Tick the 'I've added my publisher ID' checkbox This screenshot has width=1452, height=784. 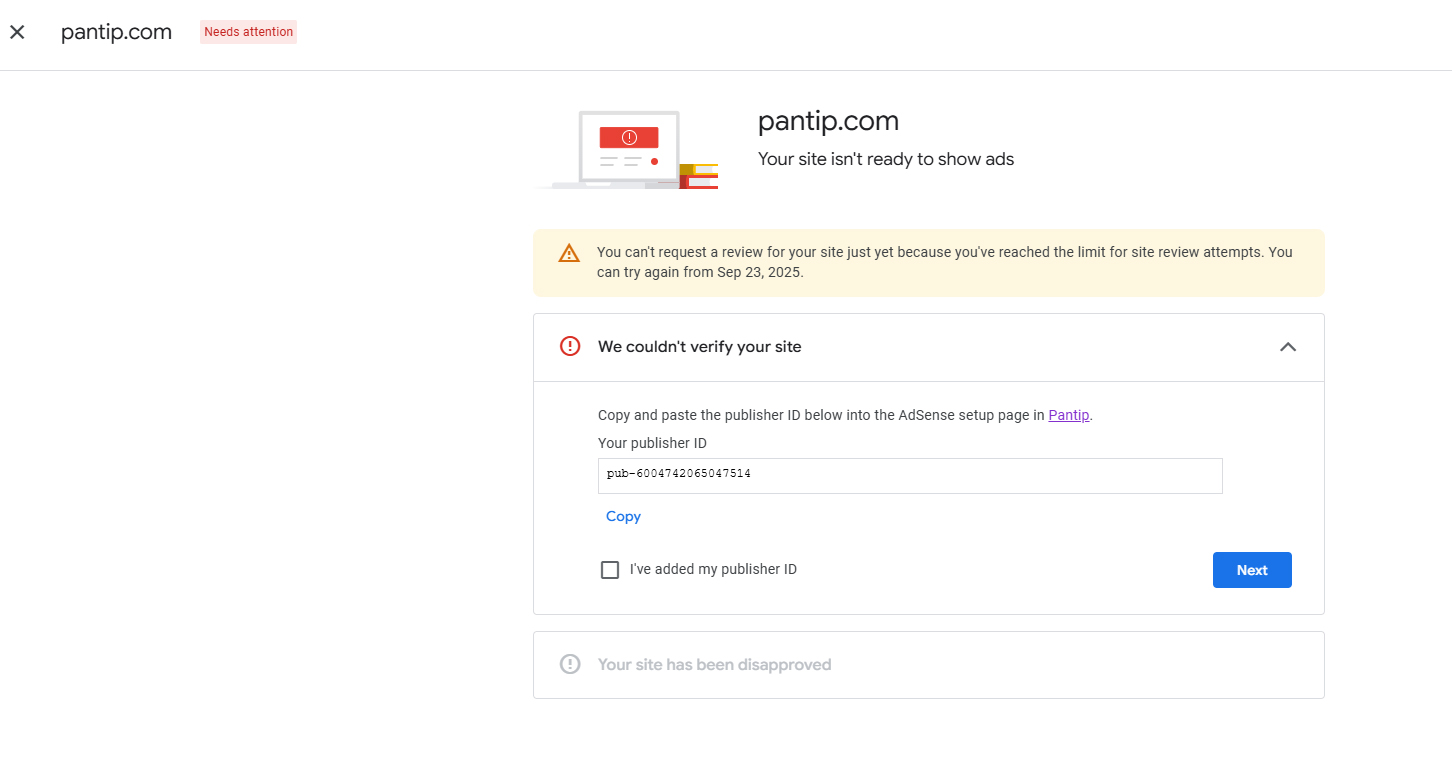tap(609, 570)
